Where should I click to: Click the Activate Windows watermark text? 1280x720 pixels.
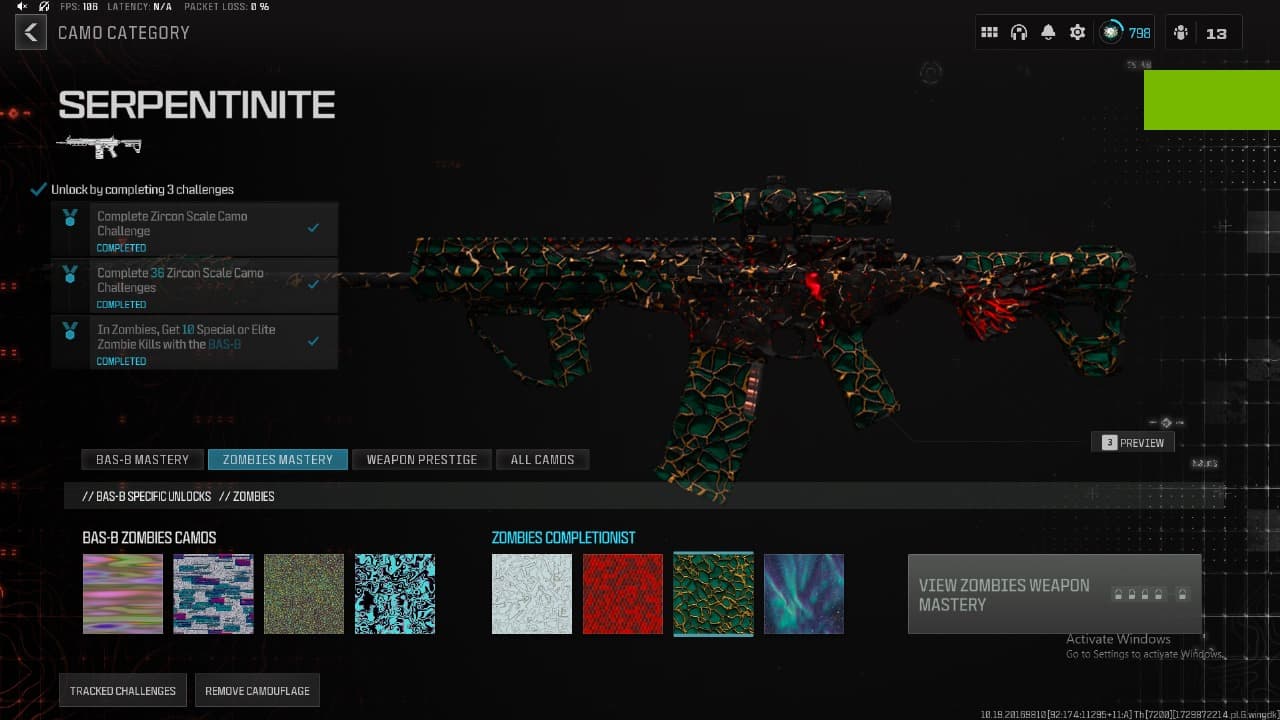(x=1118, y=639)
